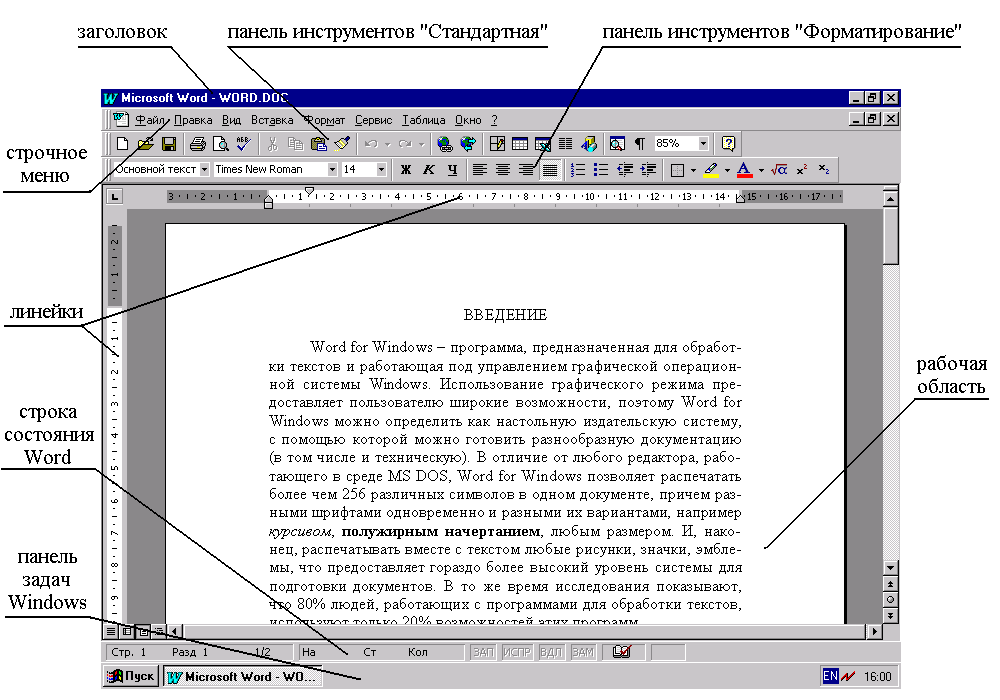Show the Drawing toolbar
This screenshot has height=700, width=1000.
click(589, 144)
